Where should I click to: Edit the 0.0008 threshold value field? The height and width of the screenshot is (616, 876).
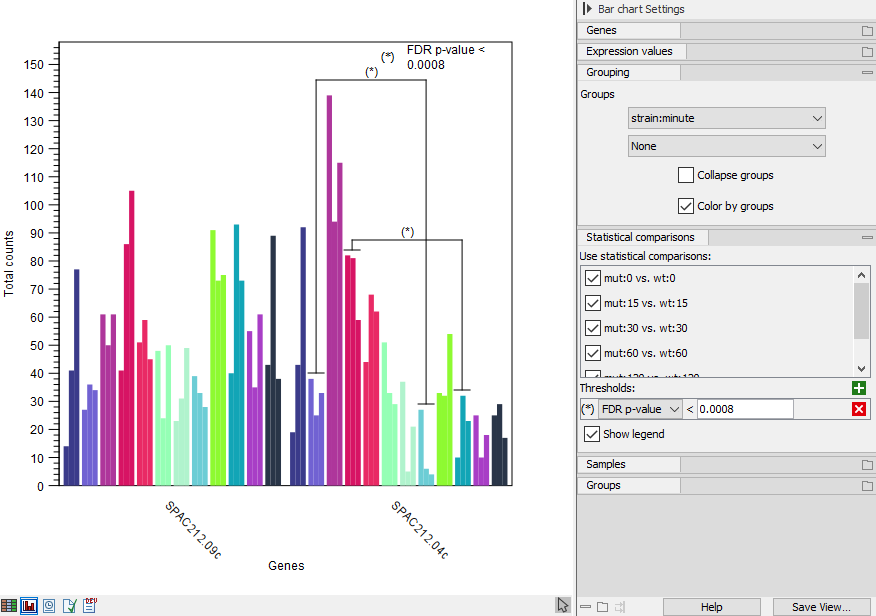click(745, 408)
